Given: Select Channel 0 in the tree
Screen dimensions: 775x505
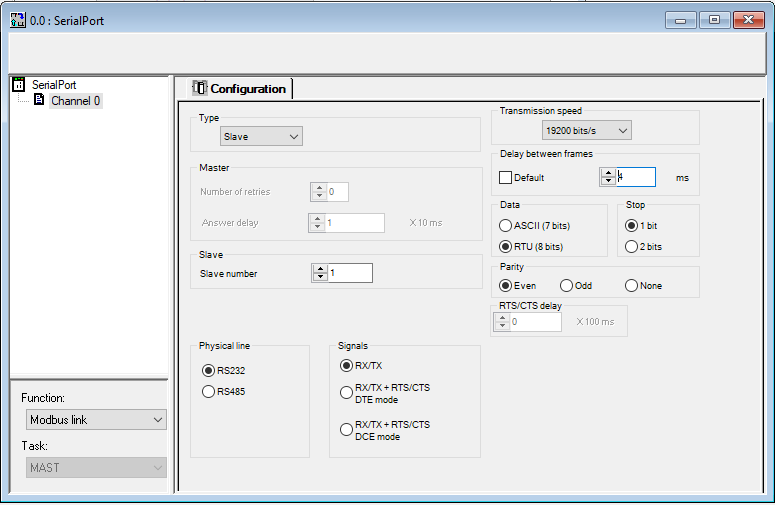Looking at the screenshot, I should (76, 101).
